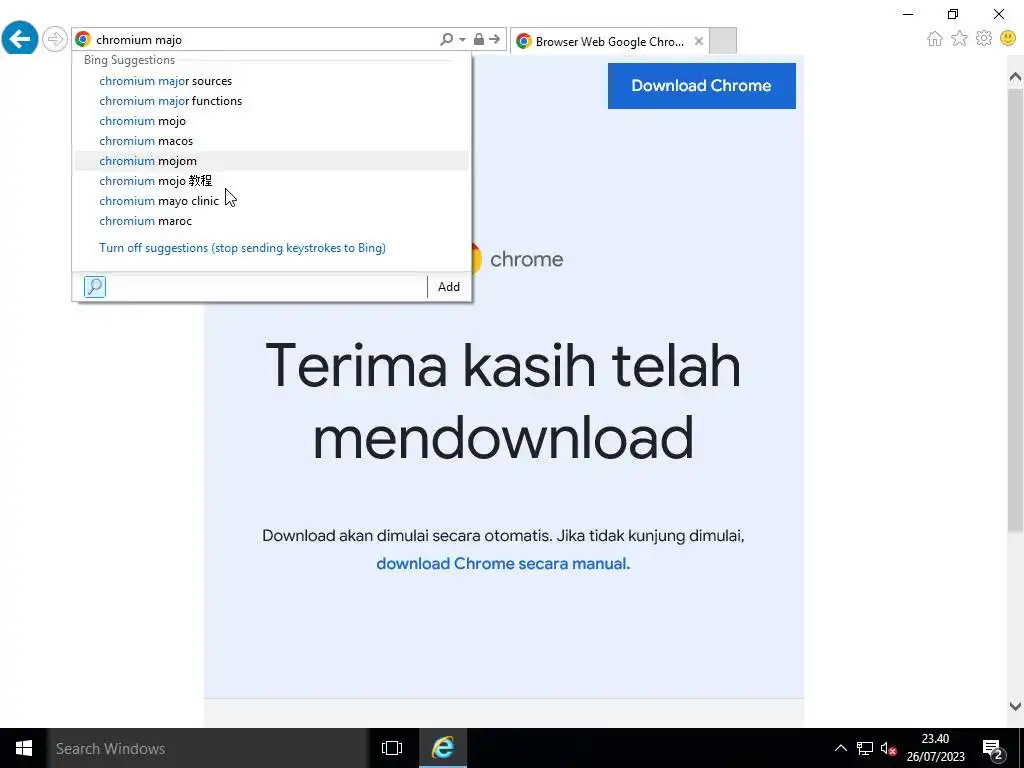Click the smiley feedback icon

tap(1008, 39)
